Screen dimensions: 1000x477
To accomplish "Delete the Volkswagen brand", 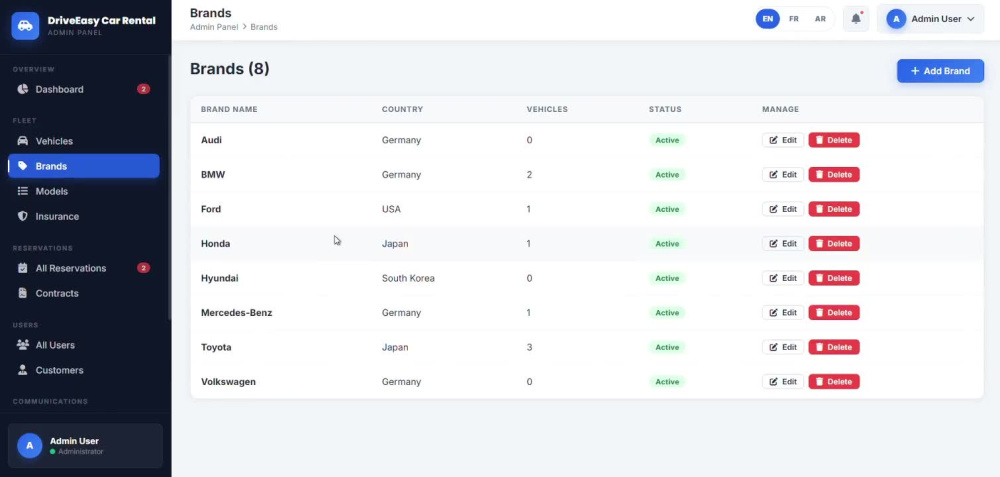I will (834, 381).
